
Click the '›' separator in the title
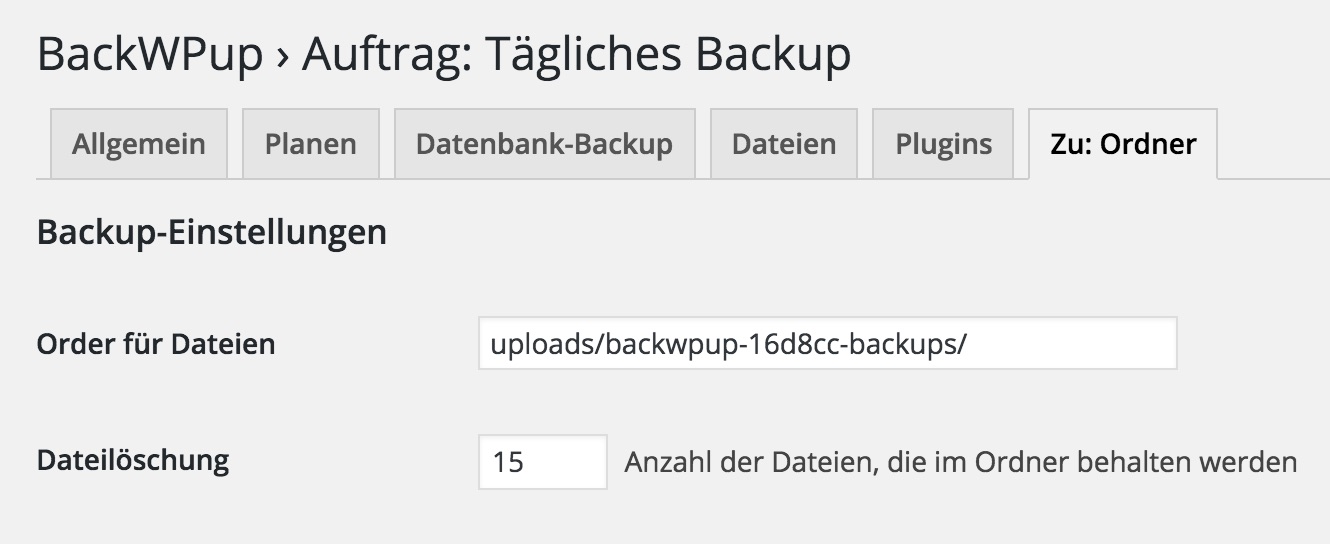(x=282, y=57)
